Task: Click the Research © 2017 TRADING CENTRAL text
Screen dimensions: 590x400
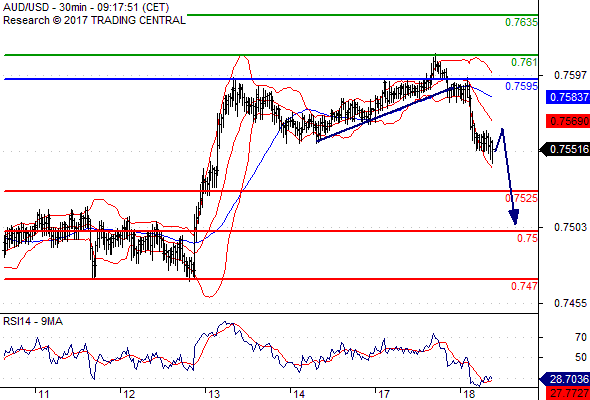Action: point(94,20)
